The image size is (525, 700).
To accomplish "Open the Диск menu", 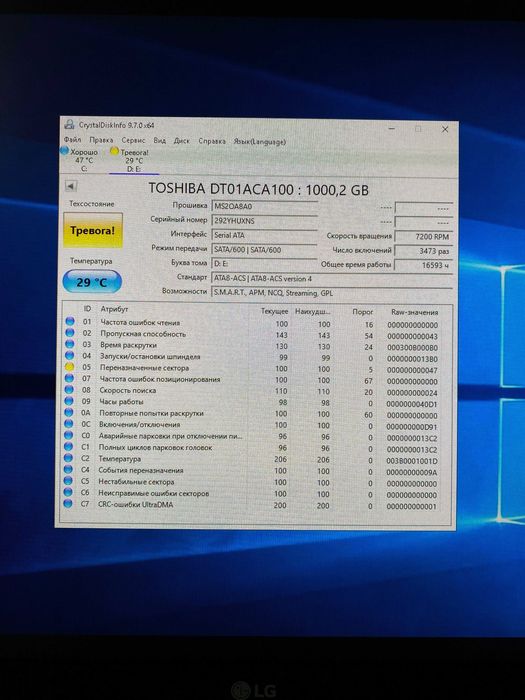I will [x=181, y=141].
